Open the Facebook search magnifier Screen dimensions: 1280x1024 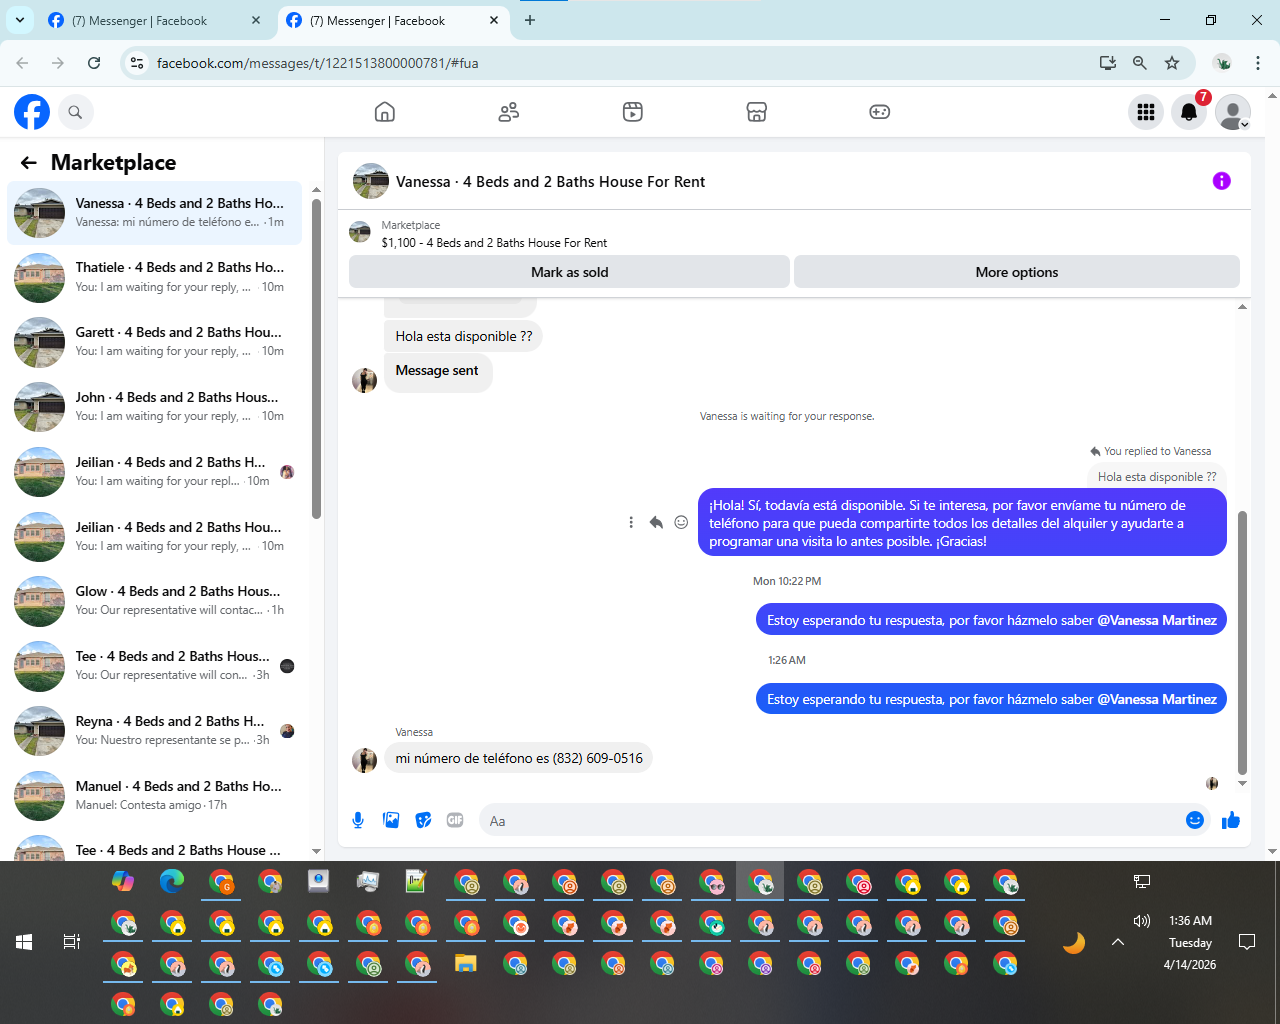point(75,112)
